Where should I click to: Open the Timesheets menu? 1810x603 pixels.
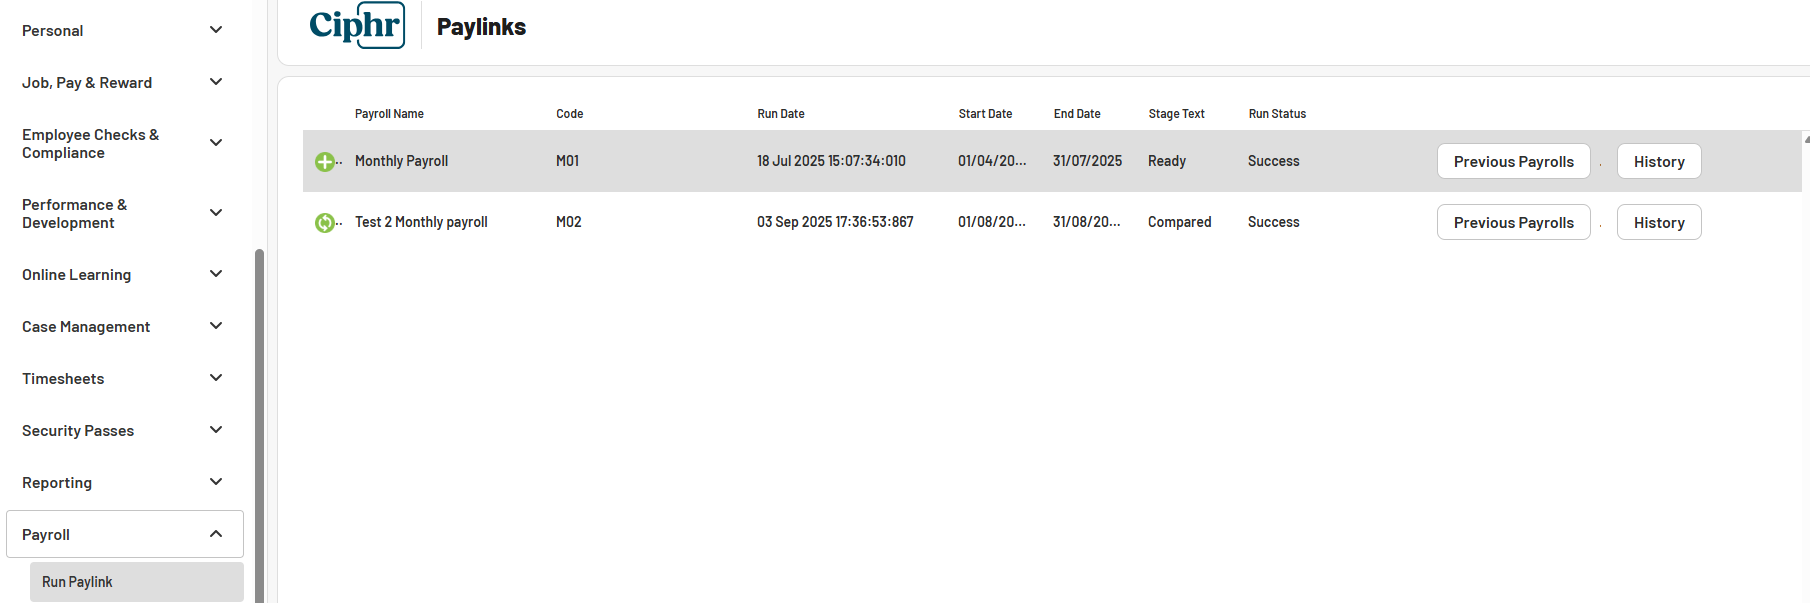click(63, 379)
